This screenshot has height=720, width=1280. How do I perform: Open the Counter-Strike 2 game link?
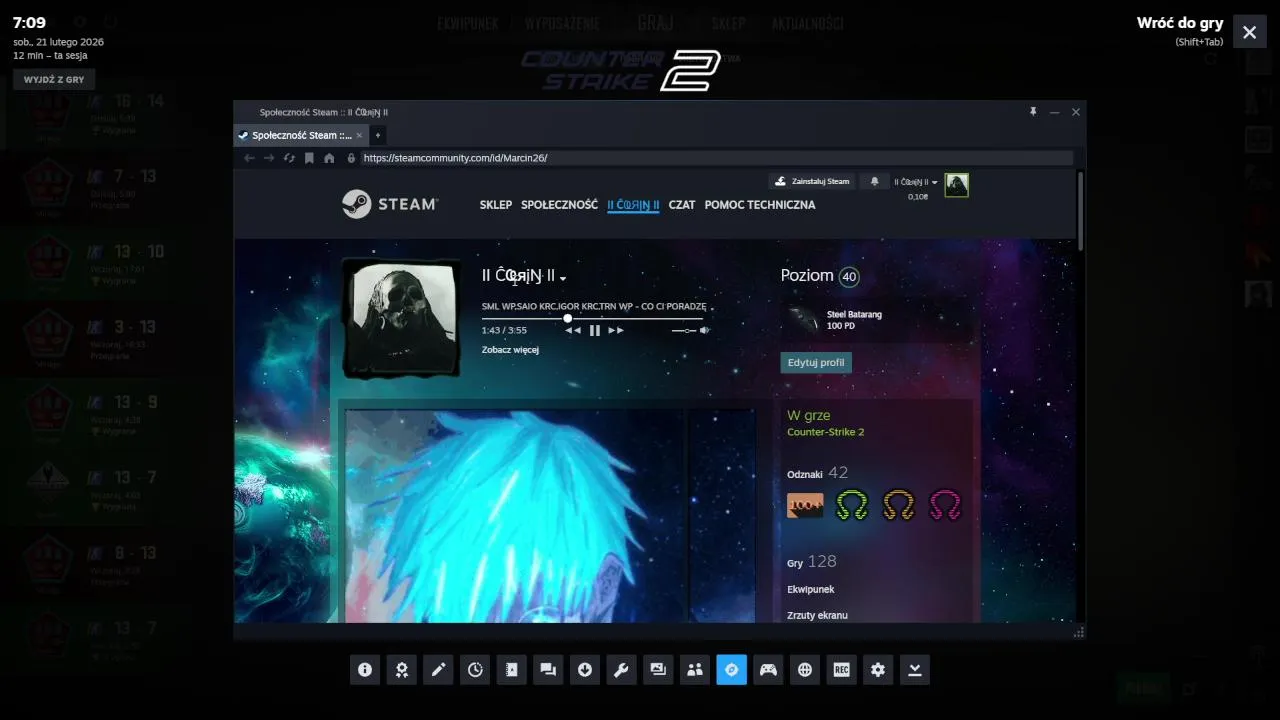pyautogui.click(x=825, y=432)
